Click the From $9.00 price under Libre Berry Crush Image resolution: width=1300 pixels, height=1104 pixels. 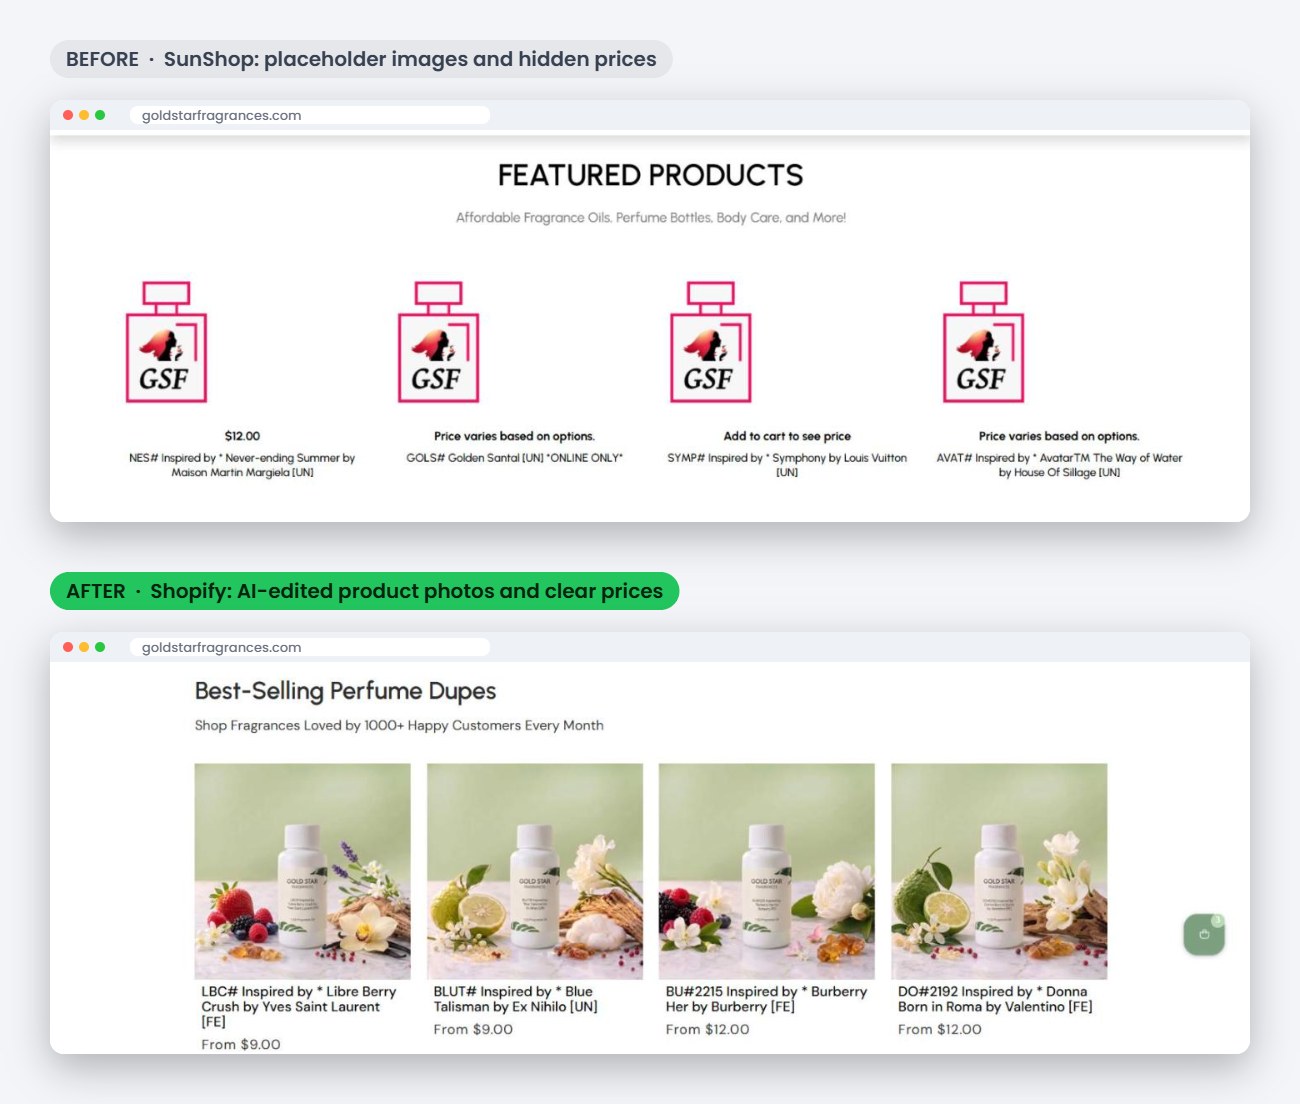tap(241, 1044)
